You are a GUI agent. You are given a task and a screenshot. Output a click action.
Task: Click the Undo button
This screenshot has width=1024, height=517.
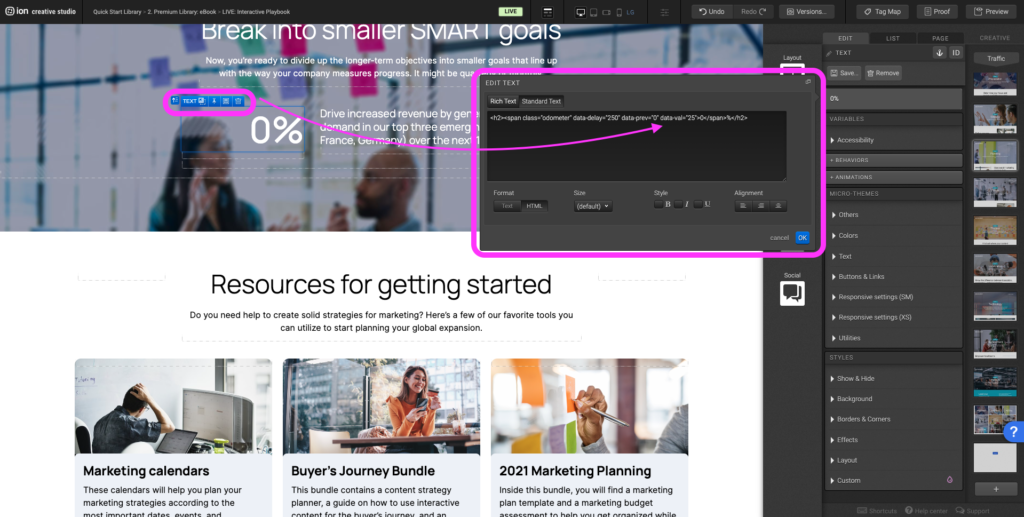(x=712, y=12)
